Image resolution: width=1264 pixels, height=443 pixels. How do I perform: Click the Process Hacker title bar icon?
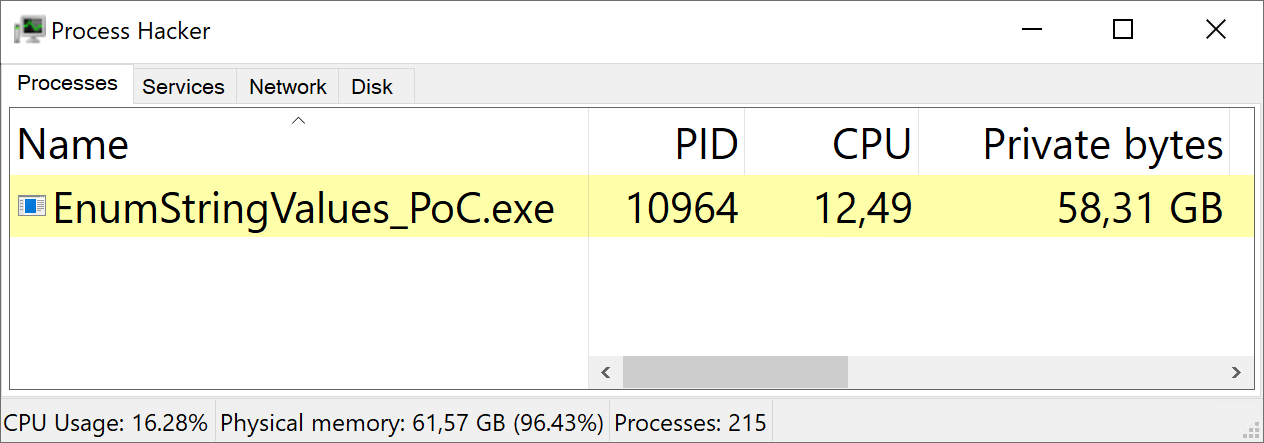coord(28,30)
